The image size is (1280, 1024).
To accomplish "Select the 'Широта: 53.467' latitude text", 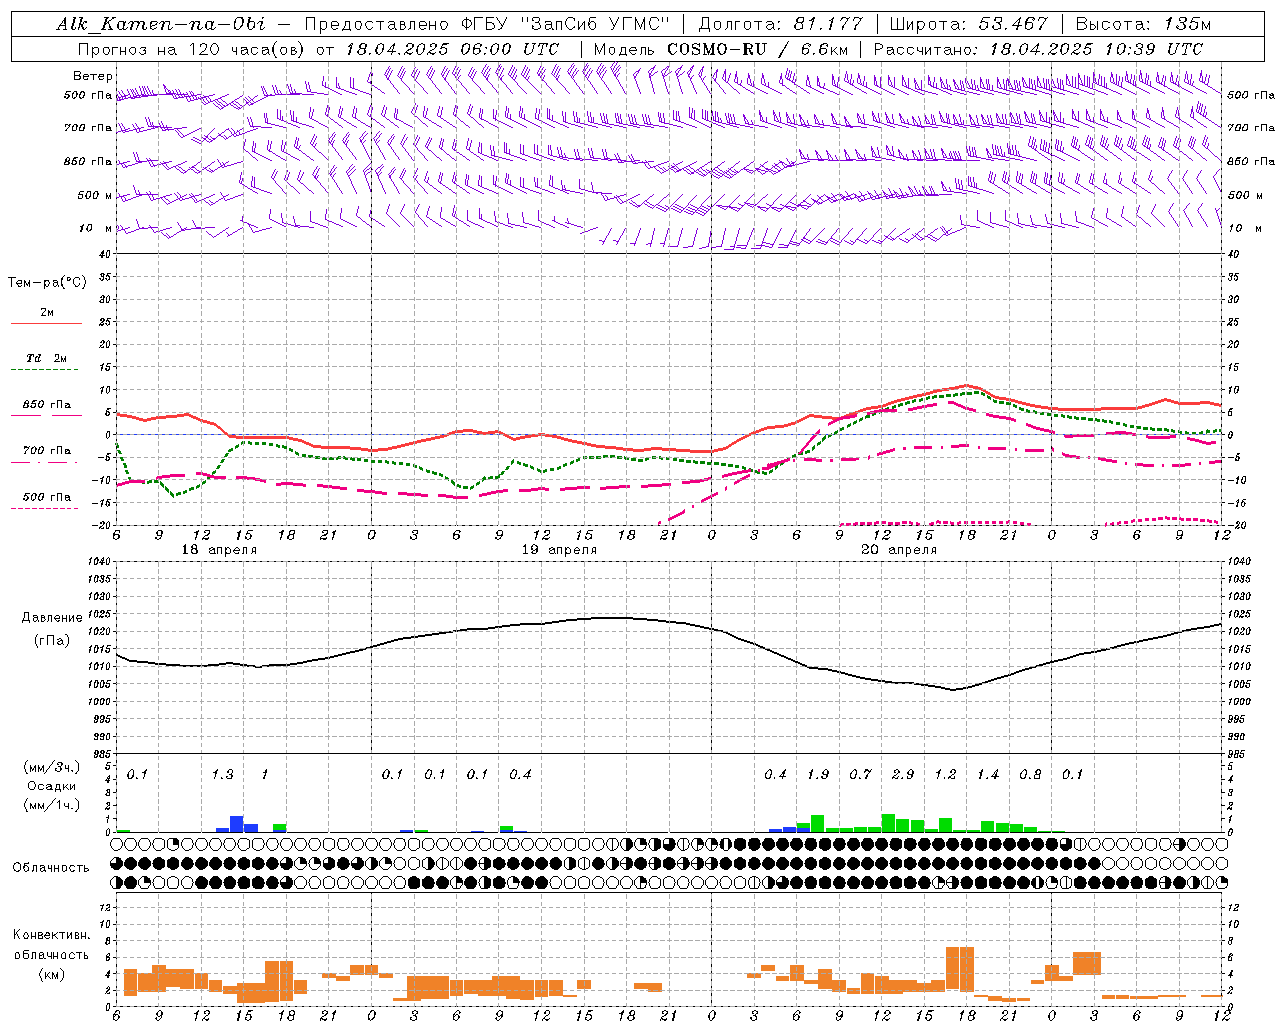I will tap(968, 24).
